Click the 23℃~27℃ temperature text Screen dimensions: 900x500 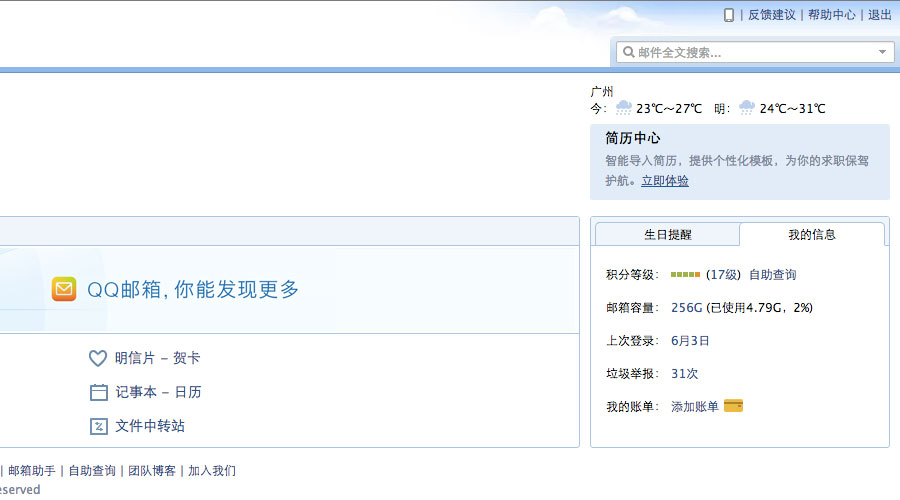(x=669, y=108)
